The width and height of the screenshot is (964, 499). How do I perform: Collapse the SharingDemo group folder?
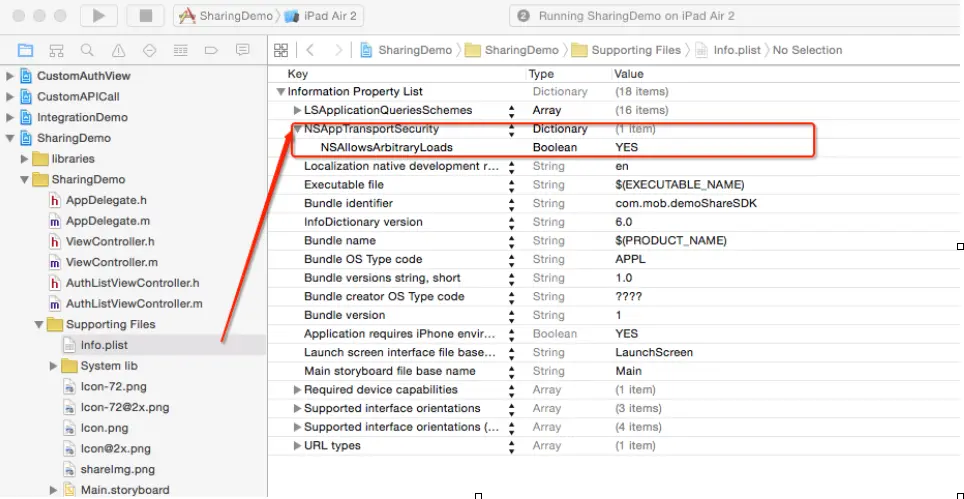[25, 180]
